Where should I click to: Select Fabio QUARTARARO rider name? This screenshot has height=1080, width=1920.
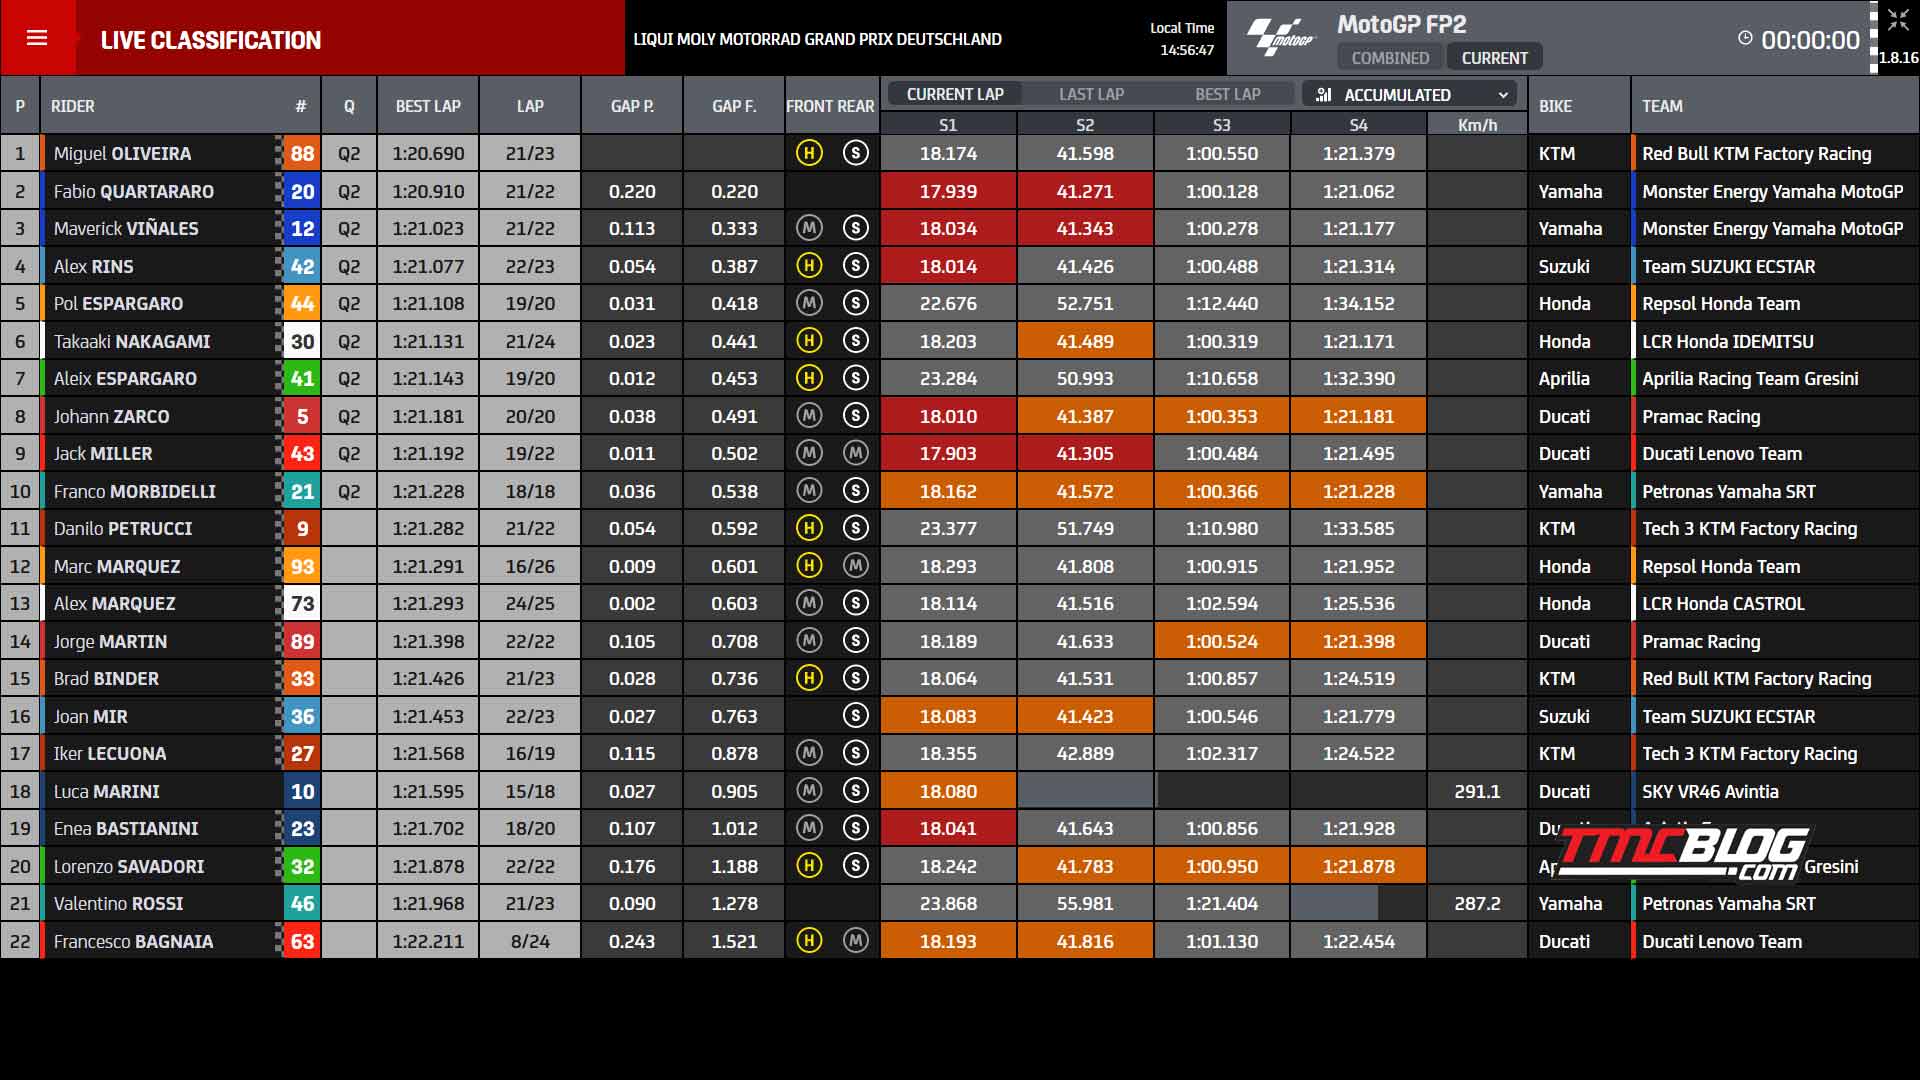(x=134, y=191)
